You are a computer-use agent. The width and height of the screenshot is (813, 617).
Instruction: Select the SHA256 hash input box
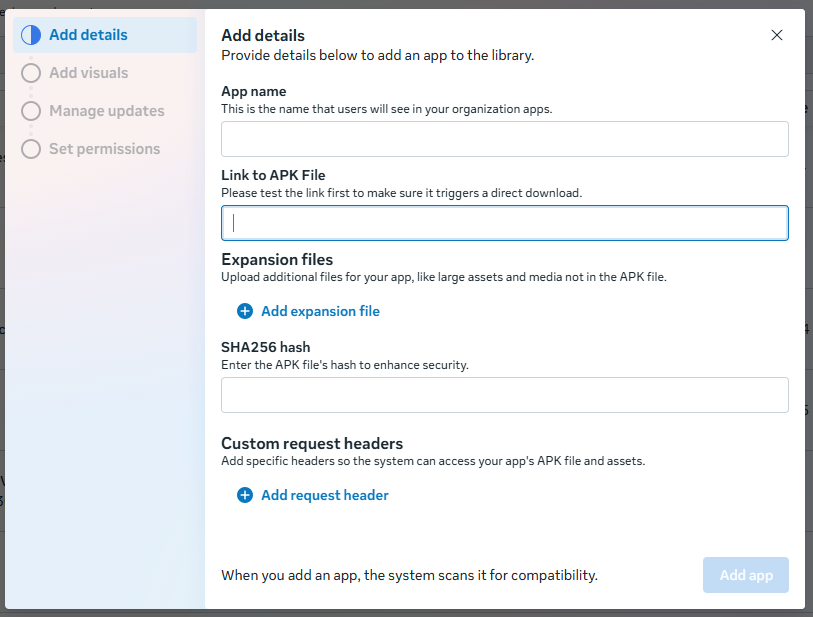(x=504, y=395)
